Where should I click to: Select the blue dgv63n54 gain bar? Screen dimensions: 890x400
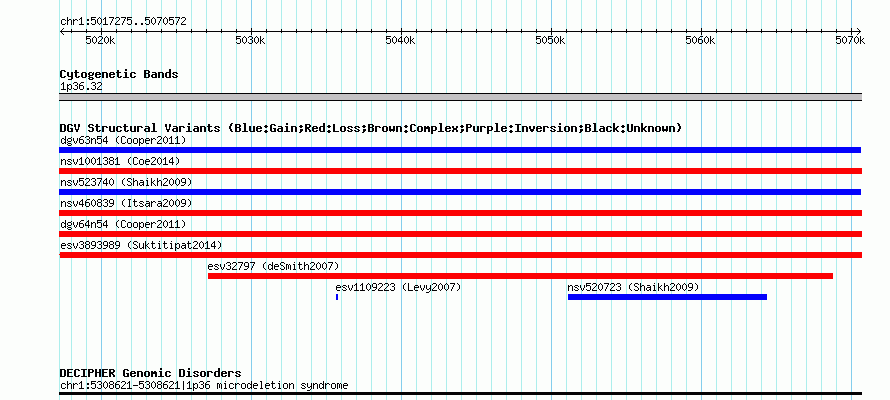(x=460, y=150)
